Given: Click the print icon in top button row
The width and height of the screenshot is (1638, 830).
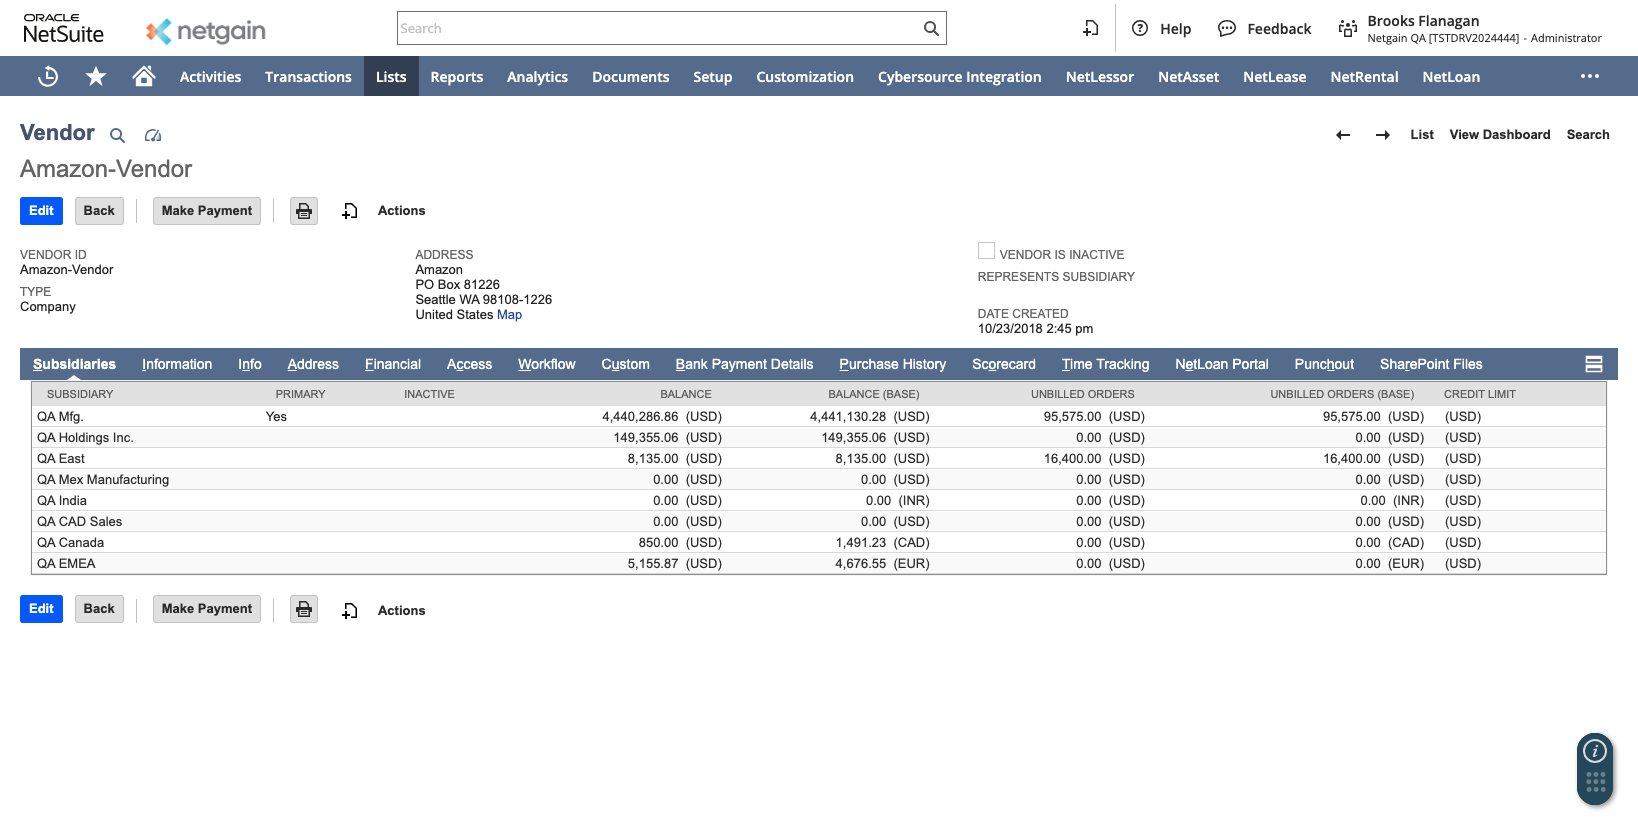Looking at the screenshot, I should (x=304, y=211).
